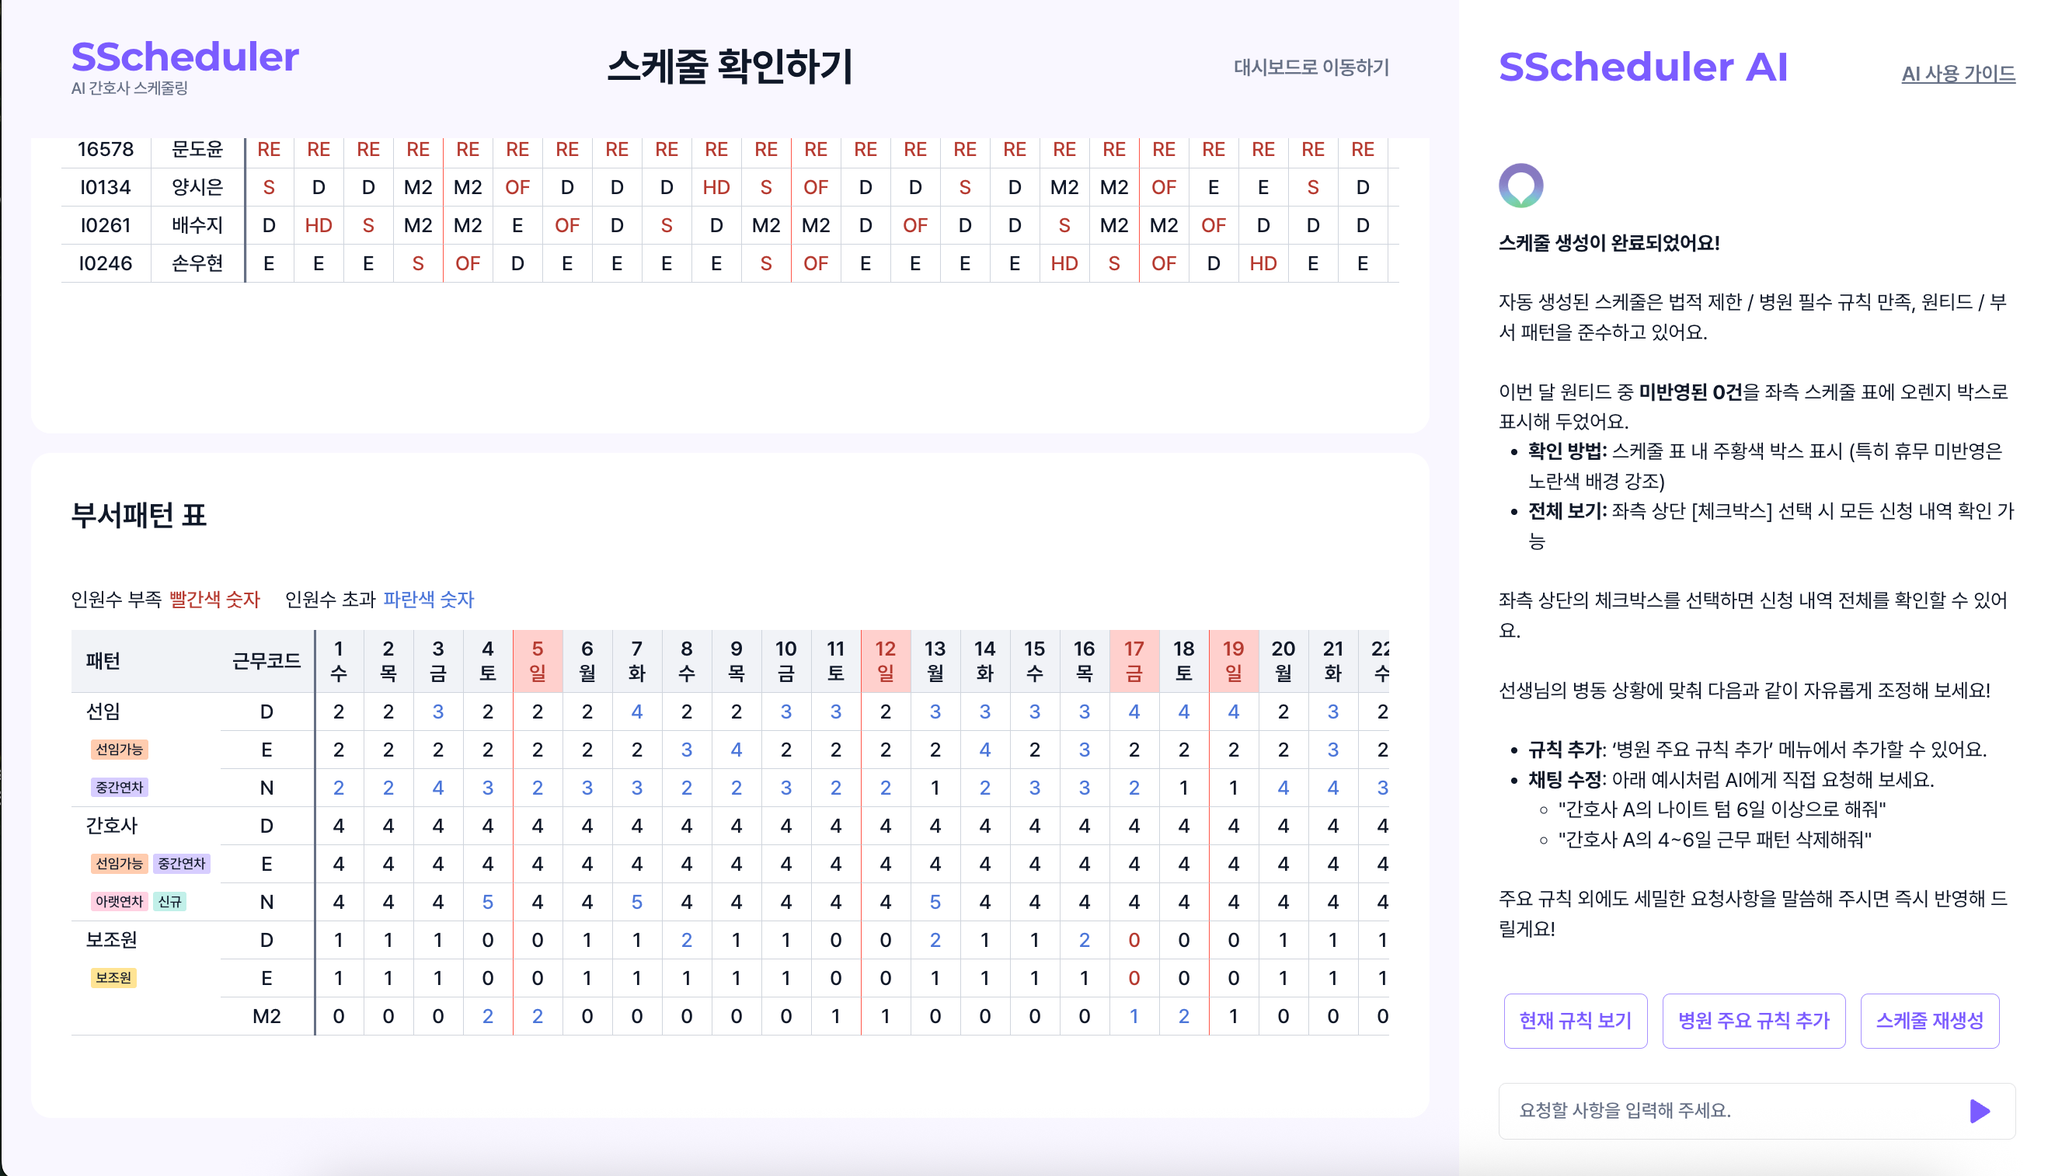Click the 신규 tag under 간호사

pos(170,901)
